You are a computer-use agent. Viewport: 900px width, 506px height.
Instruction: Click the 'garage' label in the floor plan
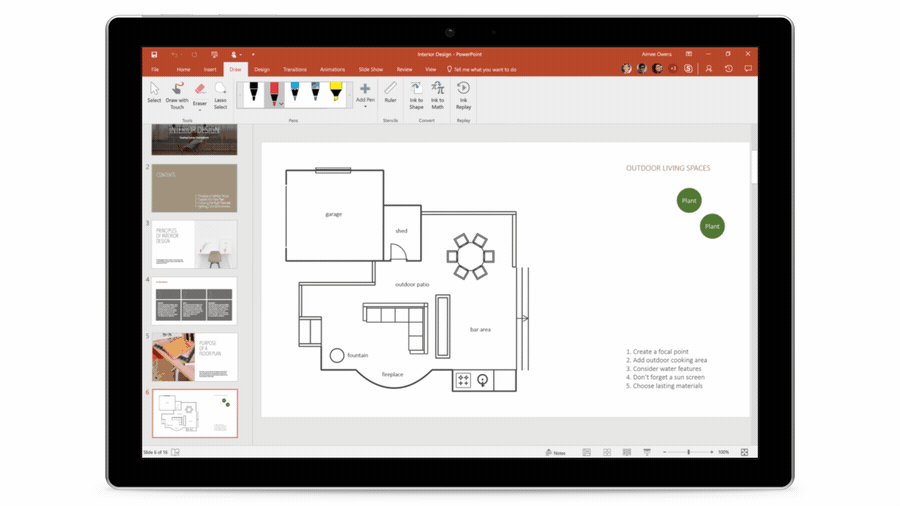coord(333,214)
